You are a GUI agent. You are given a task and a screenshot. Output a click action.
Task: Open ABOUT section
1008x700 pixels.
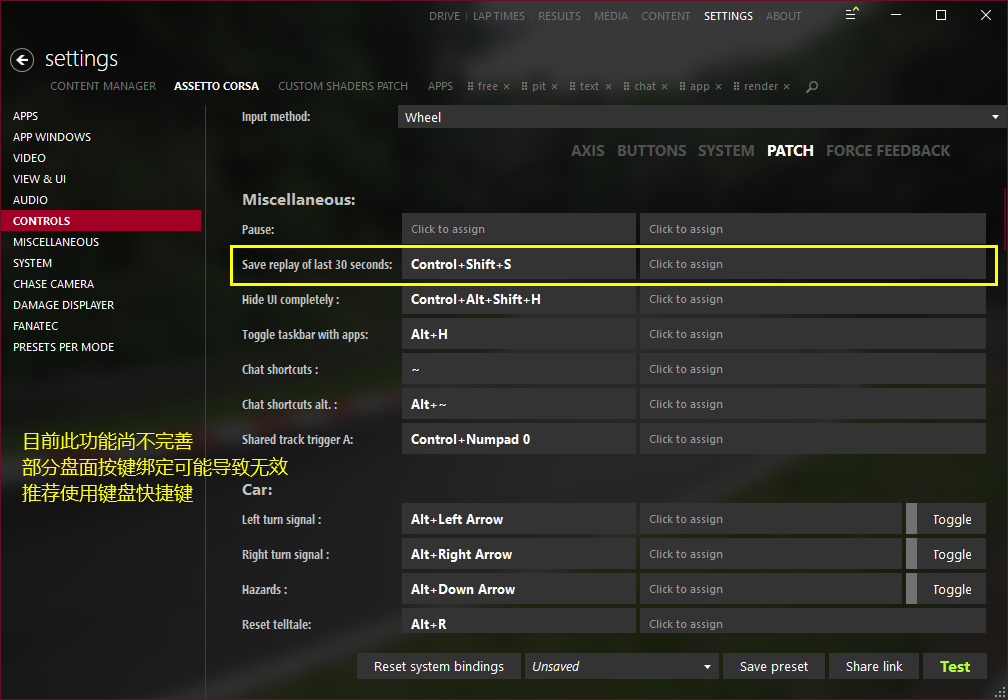point(784,16)
